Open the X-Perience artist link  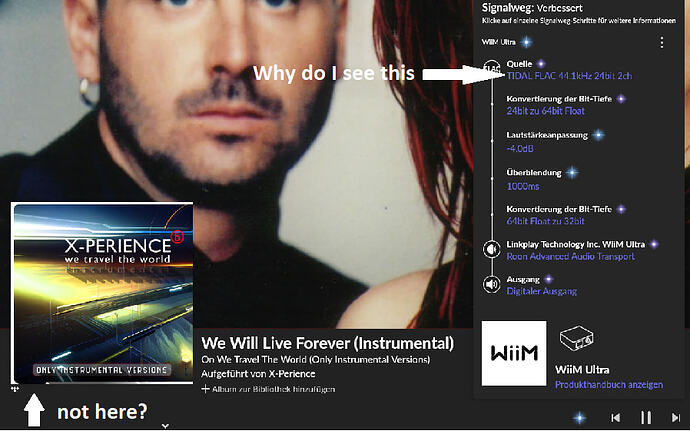pyautogui.click(x=292, y=374)
